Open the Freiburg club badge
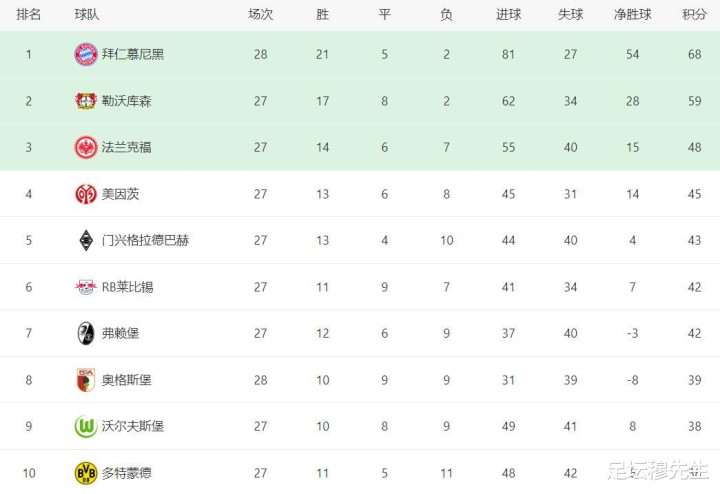The height and width of the screenshot is (494, 720). [86, 333]
